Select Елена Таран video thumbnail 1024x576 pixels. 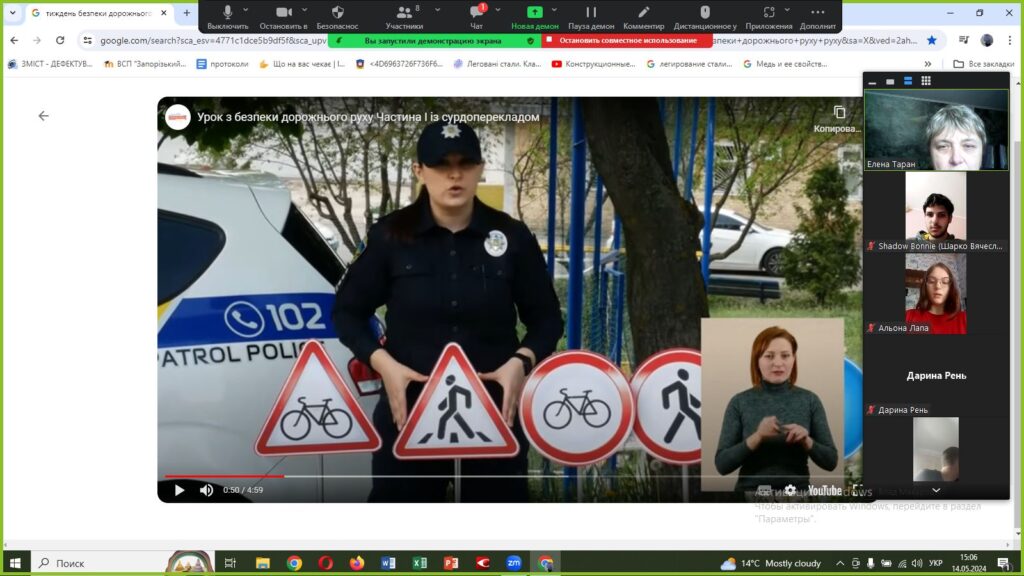pyautogui.click(x=936, y=130)
